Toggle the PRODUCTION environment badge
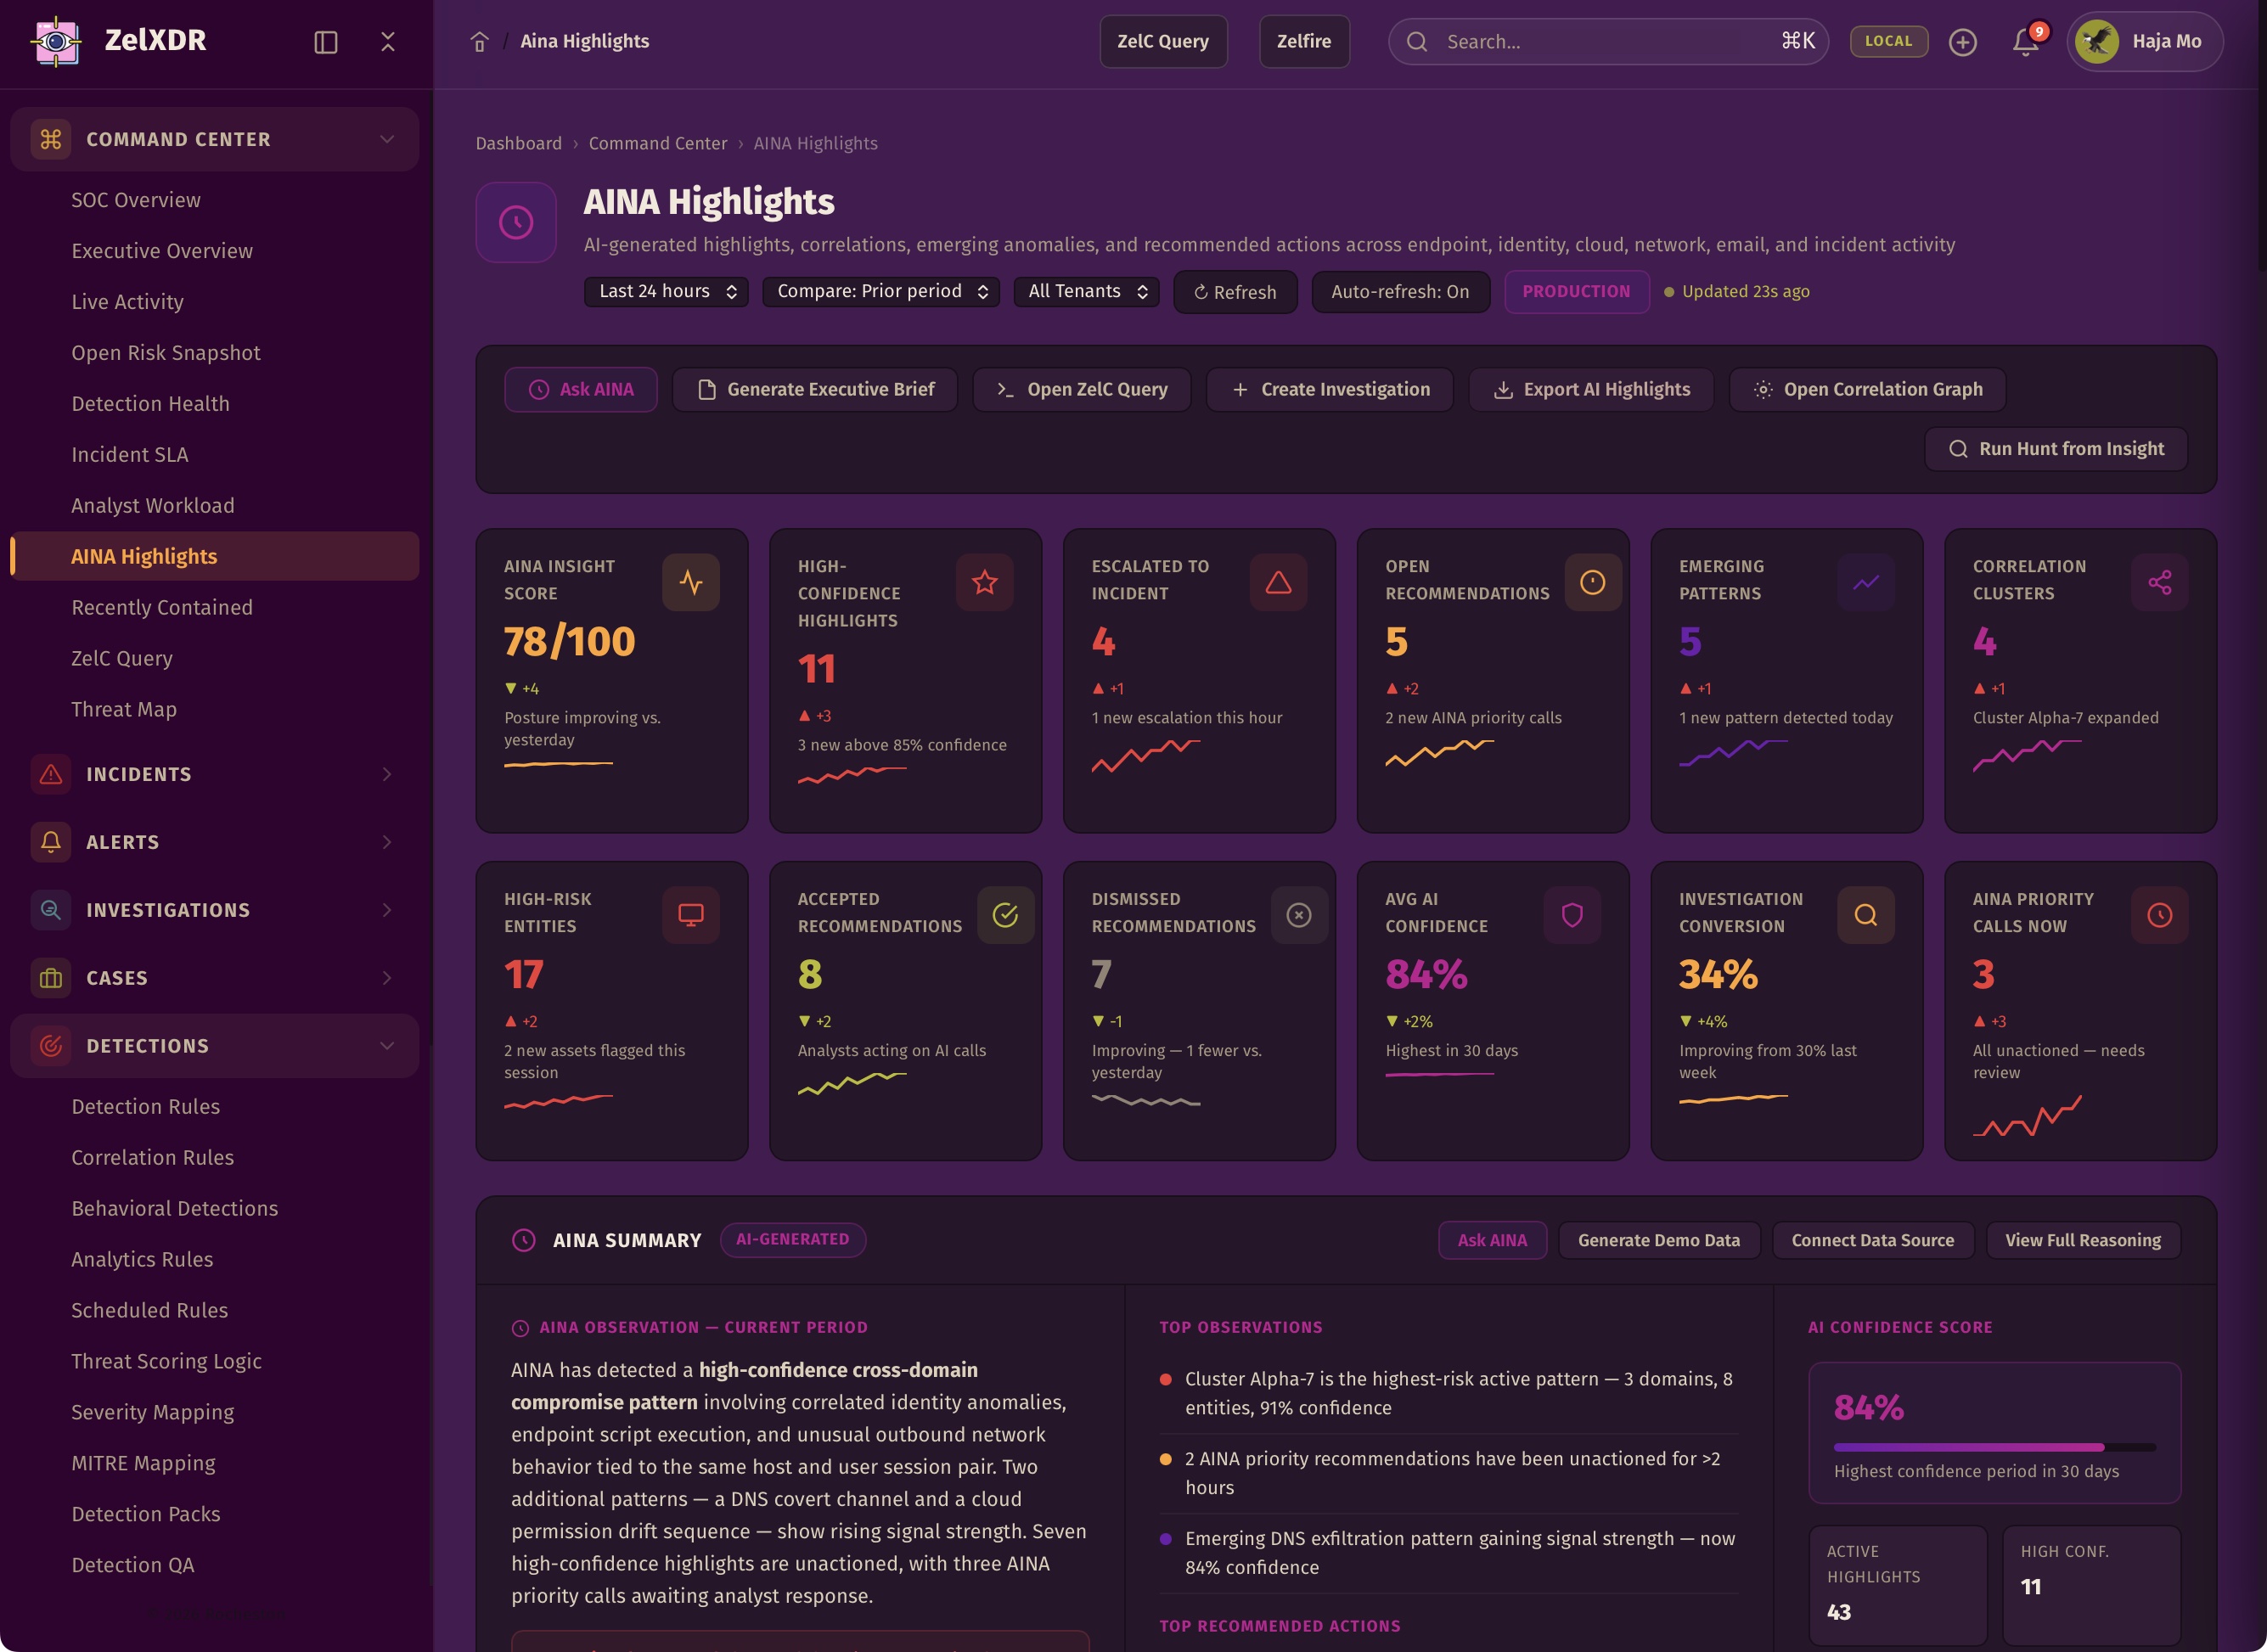Screen dimensions: 2267x1652 pyautogui.click(x=1576, y=291)
